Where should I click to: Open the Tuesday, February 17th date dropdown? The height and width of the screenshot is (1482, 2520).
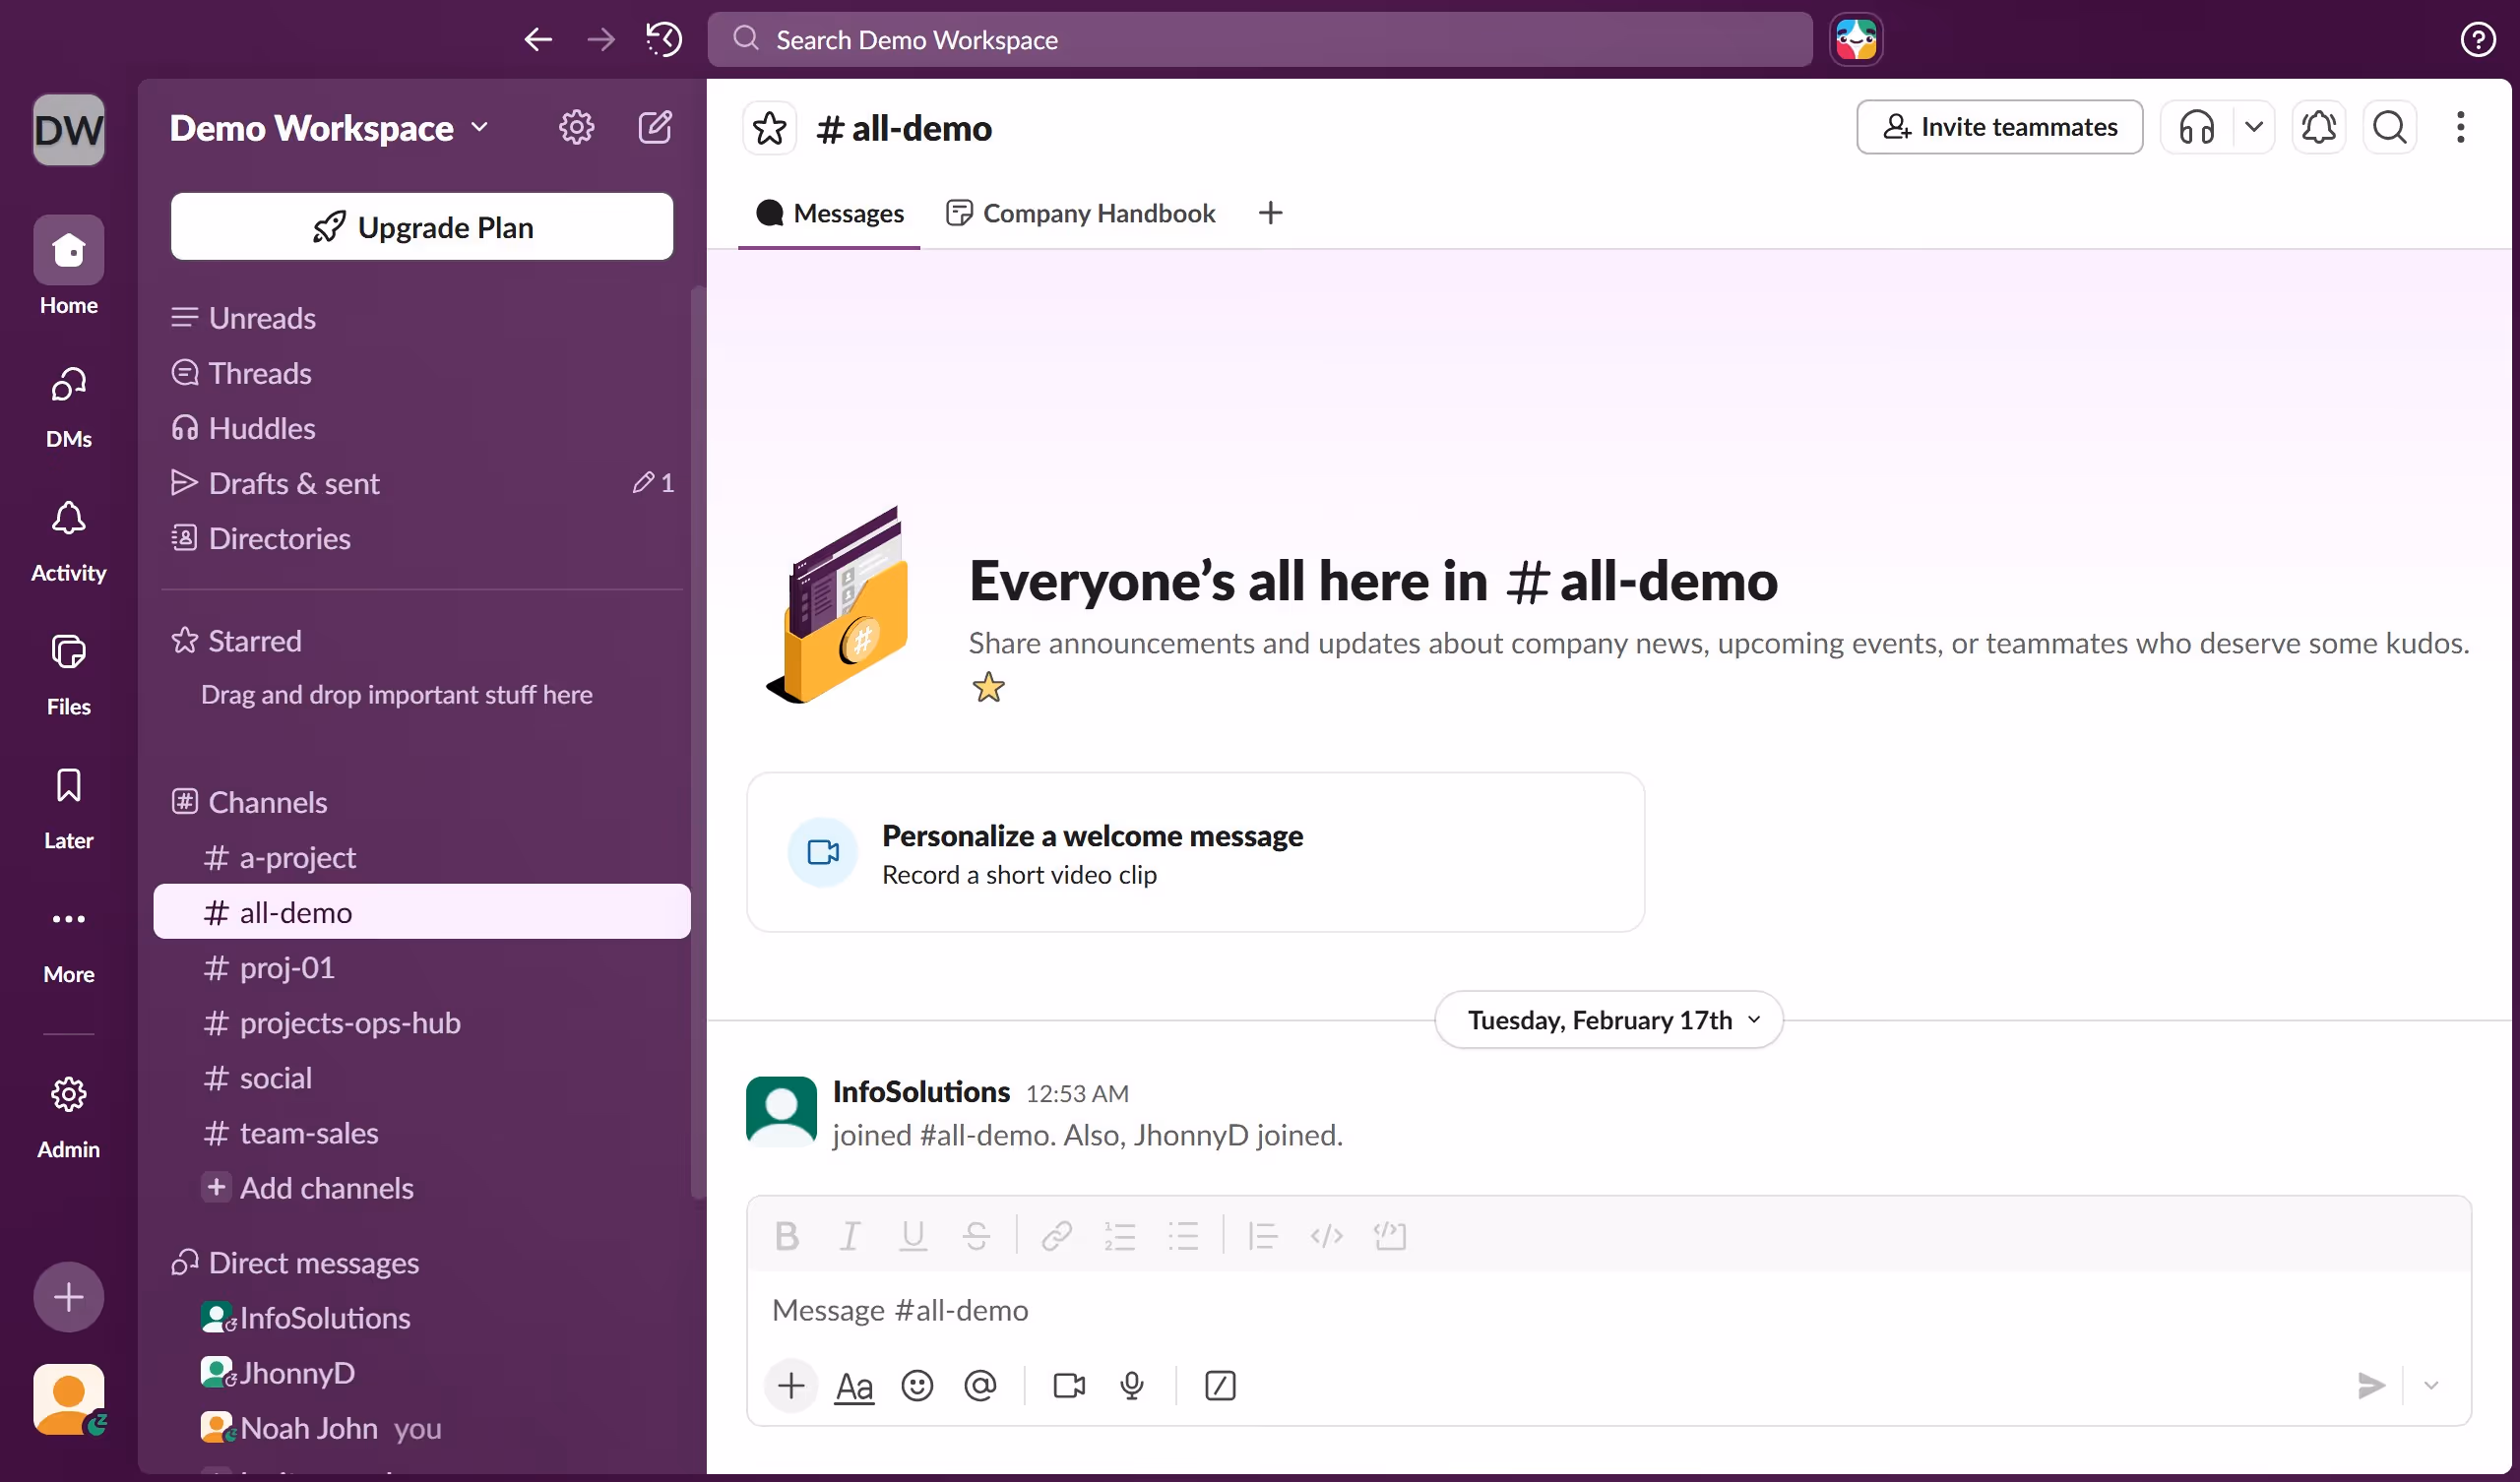point(1608,1019)
